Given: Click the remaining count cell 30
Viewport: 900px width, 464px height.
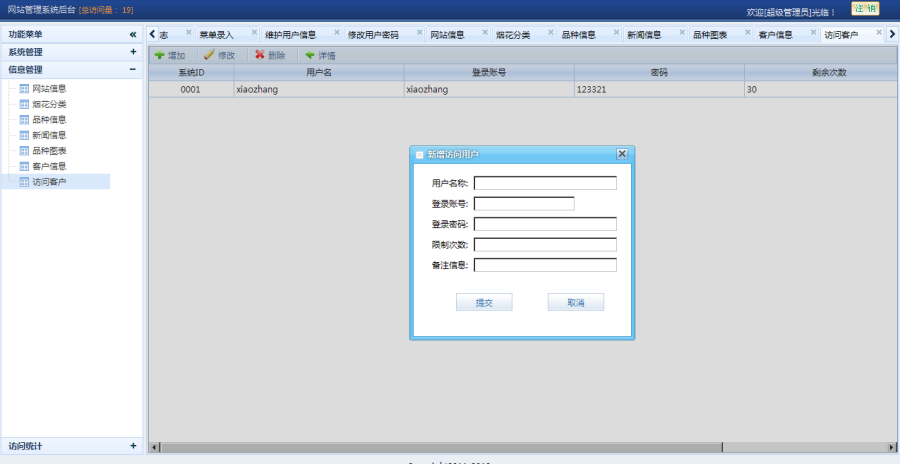Looking at the screenshot, I should point(822,90).
